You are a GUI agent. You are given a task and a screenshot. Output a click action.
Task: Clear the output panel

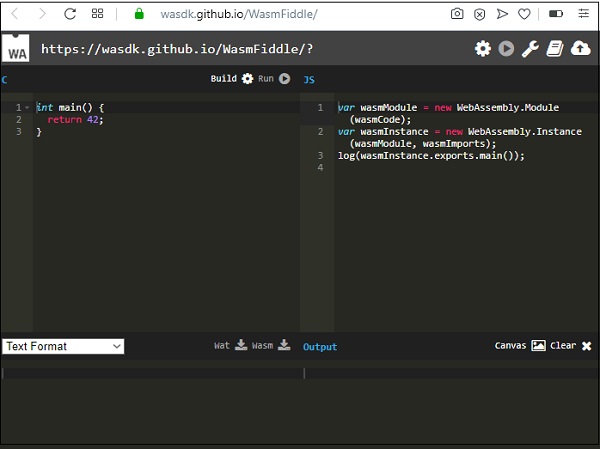point(586,346)
